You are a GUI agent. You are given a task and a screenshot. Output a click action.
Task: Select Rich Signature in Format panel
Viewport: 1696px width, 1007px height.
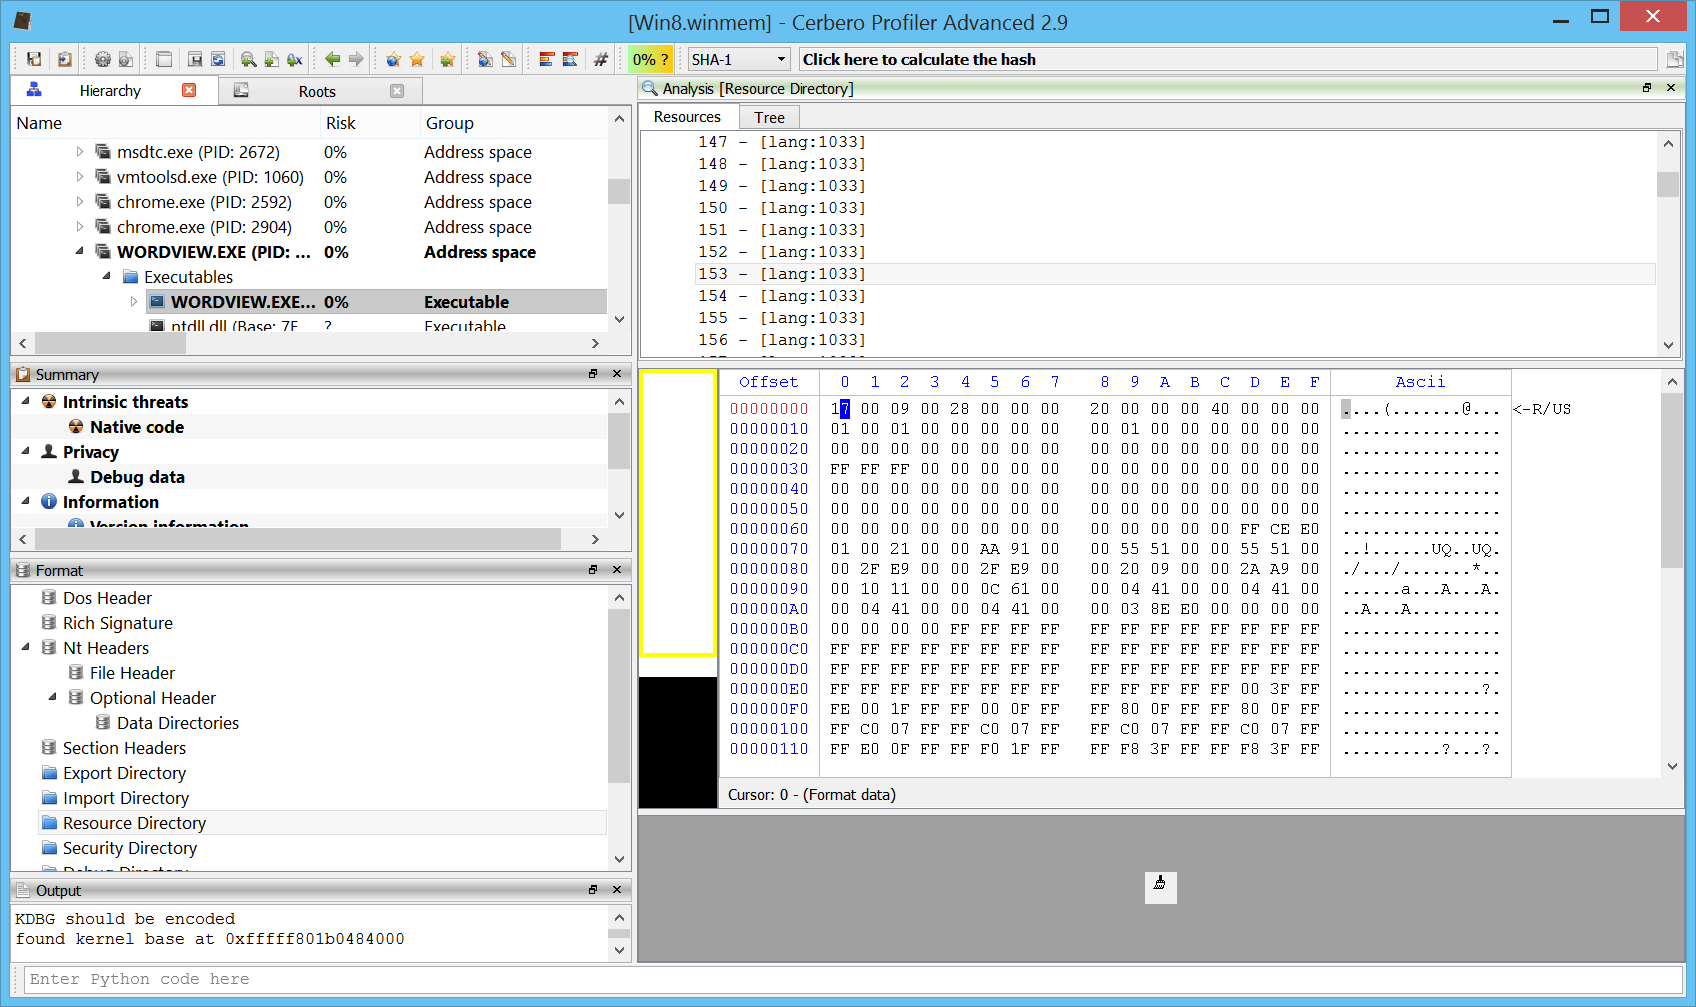(x=117, y=623)
